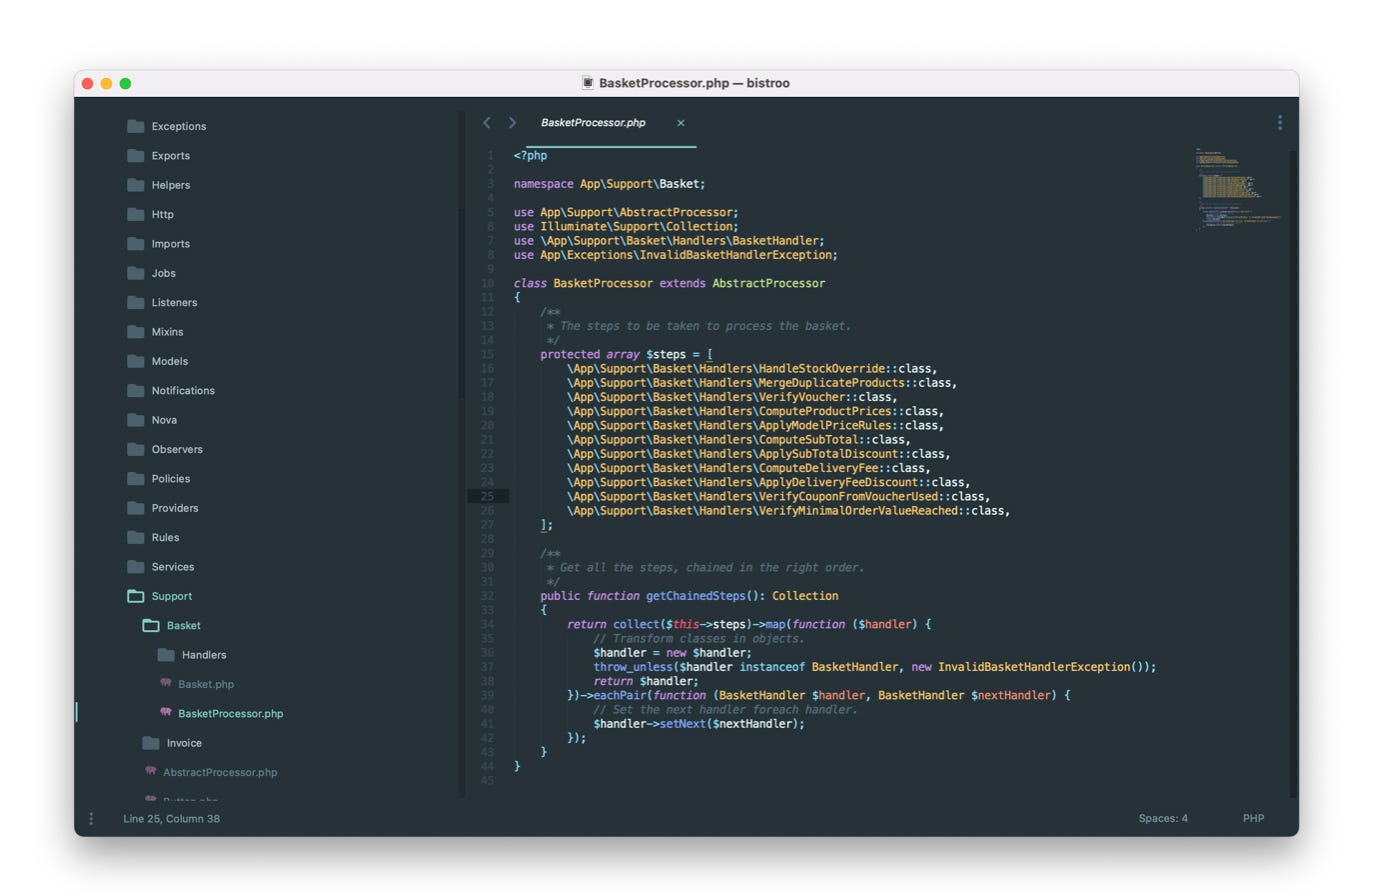Click the Mixins folder icon
Viewport: 1379px width, 893px height.
136,332
